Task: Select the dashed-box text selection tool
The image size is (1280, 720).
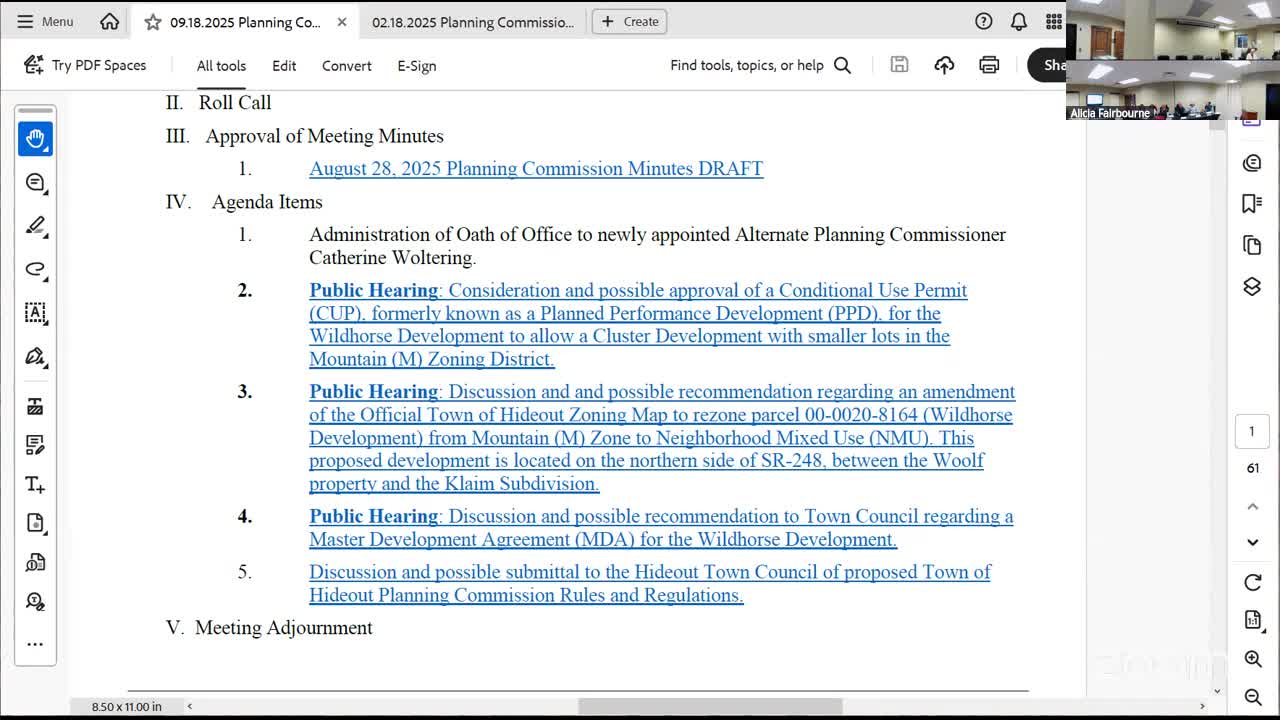Action: pyautogui.click(x=36, y=313)
